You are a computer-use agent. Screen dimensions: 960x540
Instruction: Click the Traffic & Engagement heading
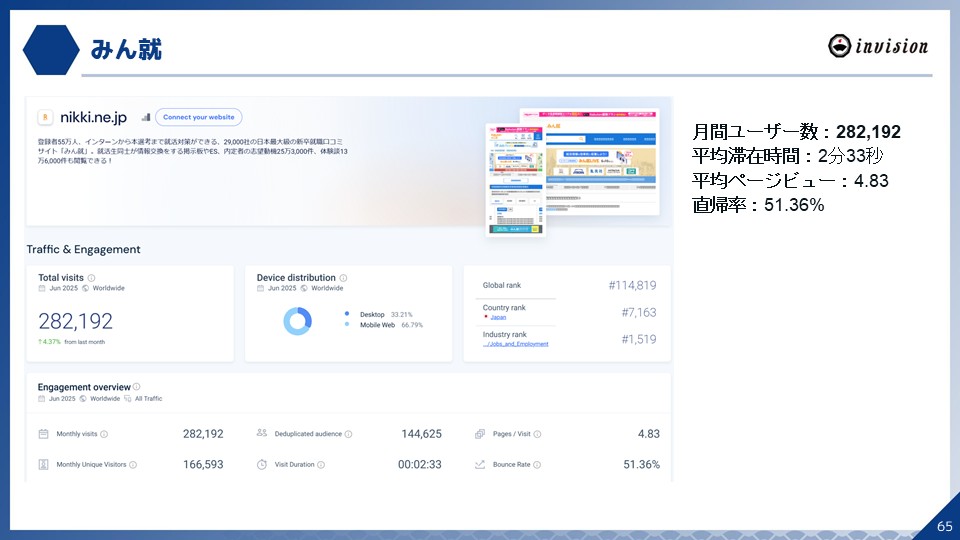coord(83,249)
